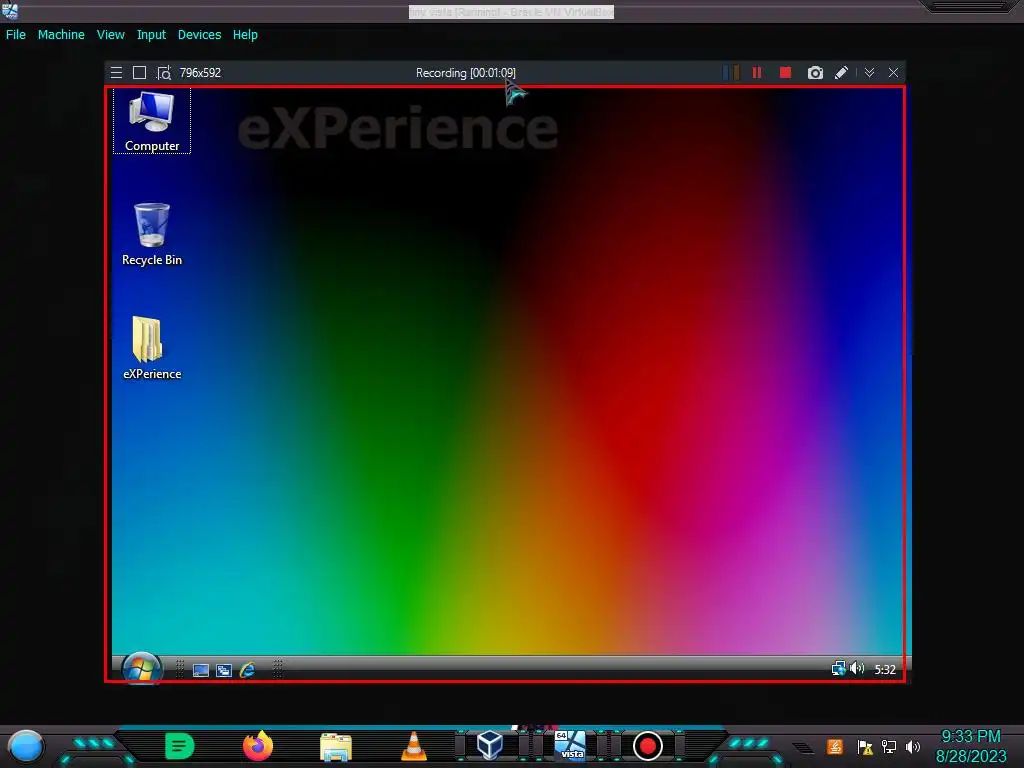Click the guest clock showing 5:32
The height and width of the screenshot is (768, 1024).
pyautogui.click(x=885, y=669)
